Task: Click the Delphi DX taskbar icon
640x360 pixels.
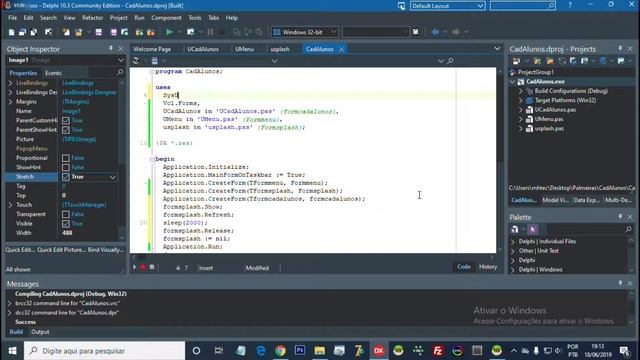Action: coord(378,350)
